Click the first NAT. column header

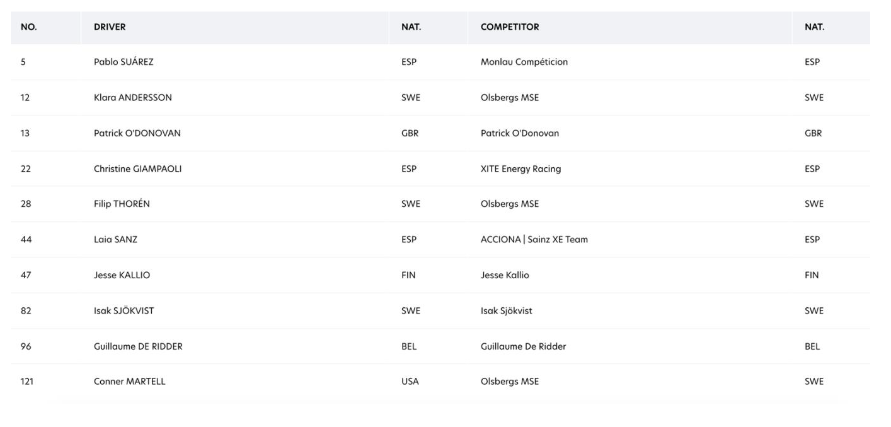[x=411, y=27]
